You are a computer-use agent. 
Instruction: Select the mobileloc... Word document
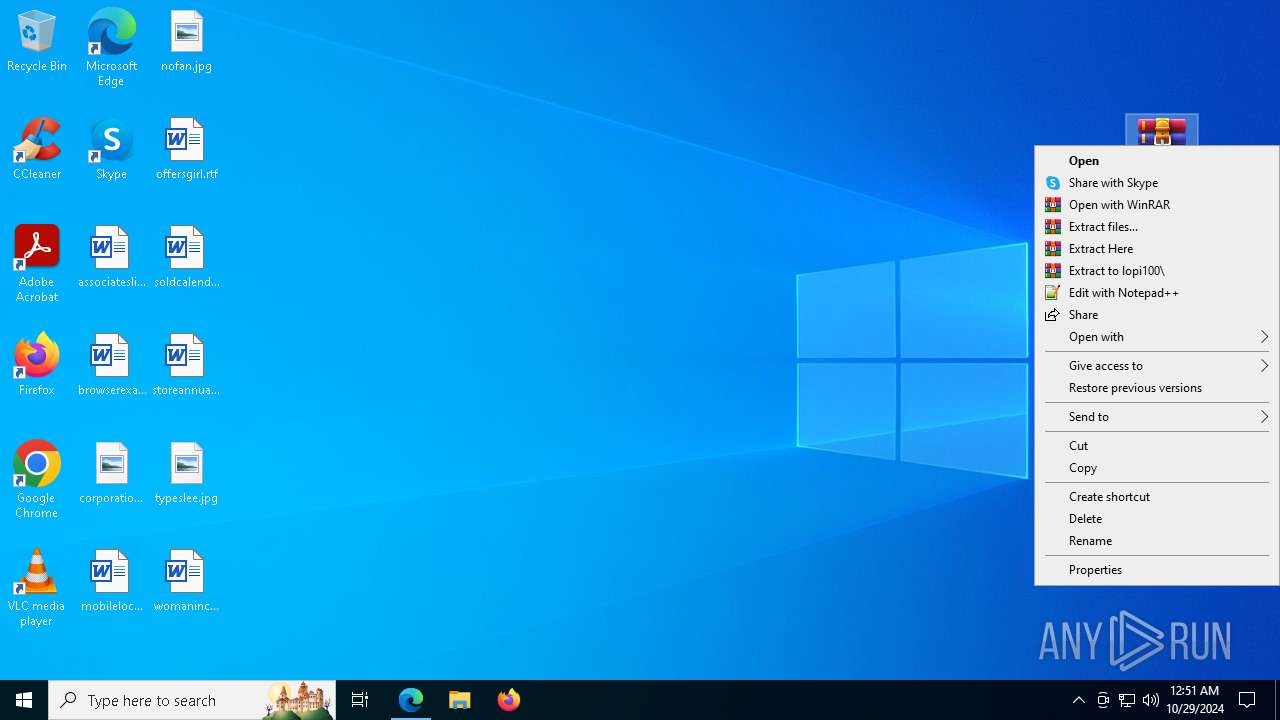111,582
